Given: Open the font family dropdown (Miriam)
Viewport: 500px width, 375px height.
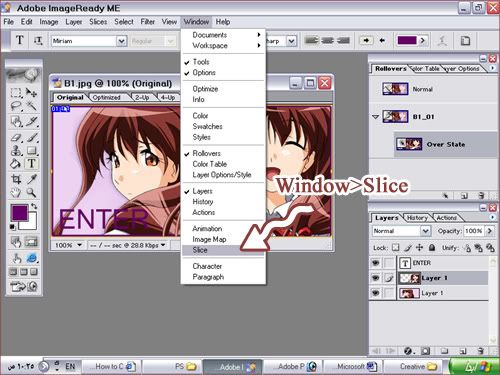Looking at the screenshot, I should (x=122, y=41).
